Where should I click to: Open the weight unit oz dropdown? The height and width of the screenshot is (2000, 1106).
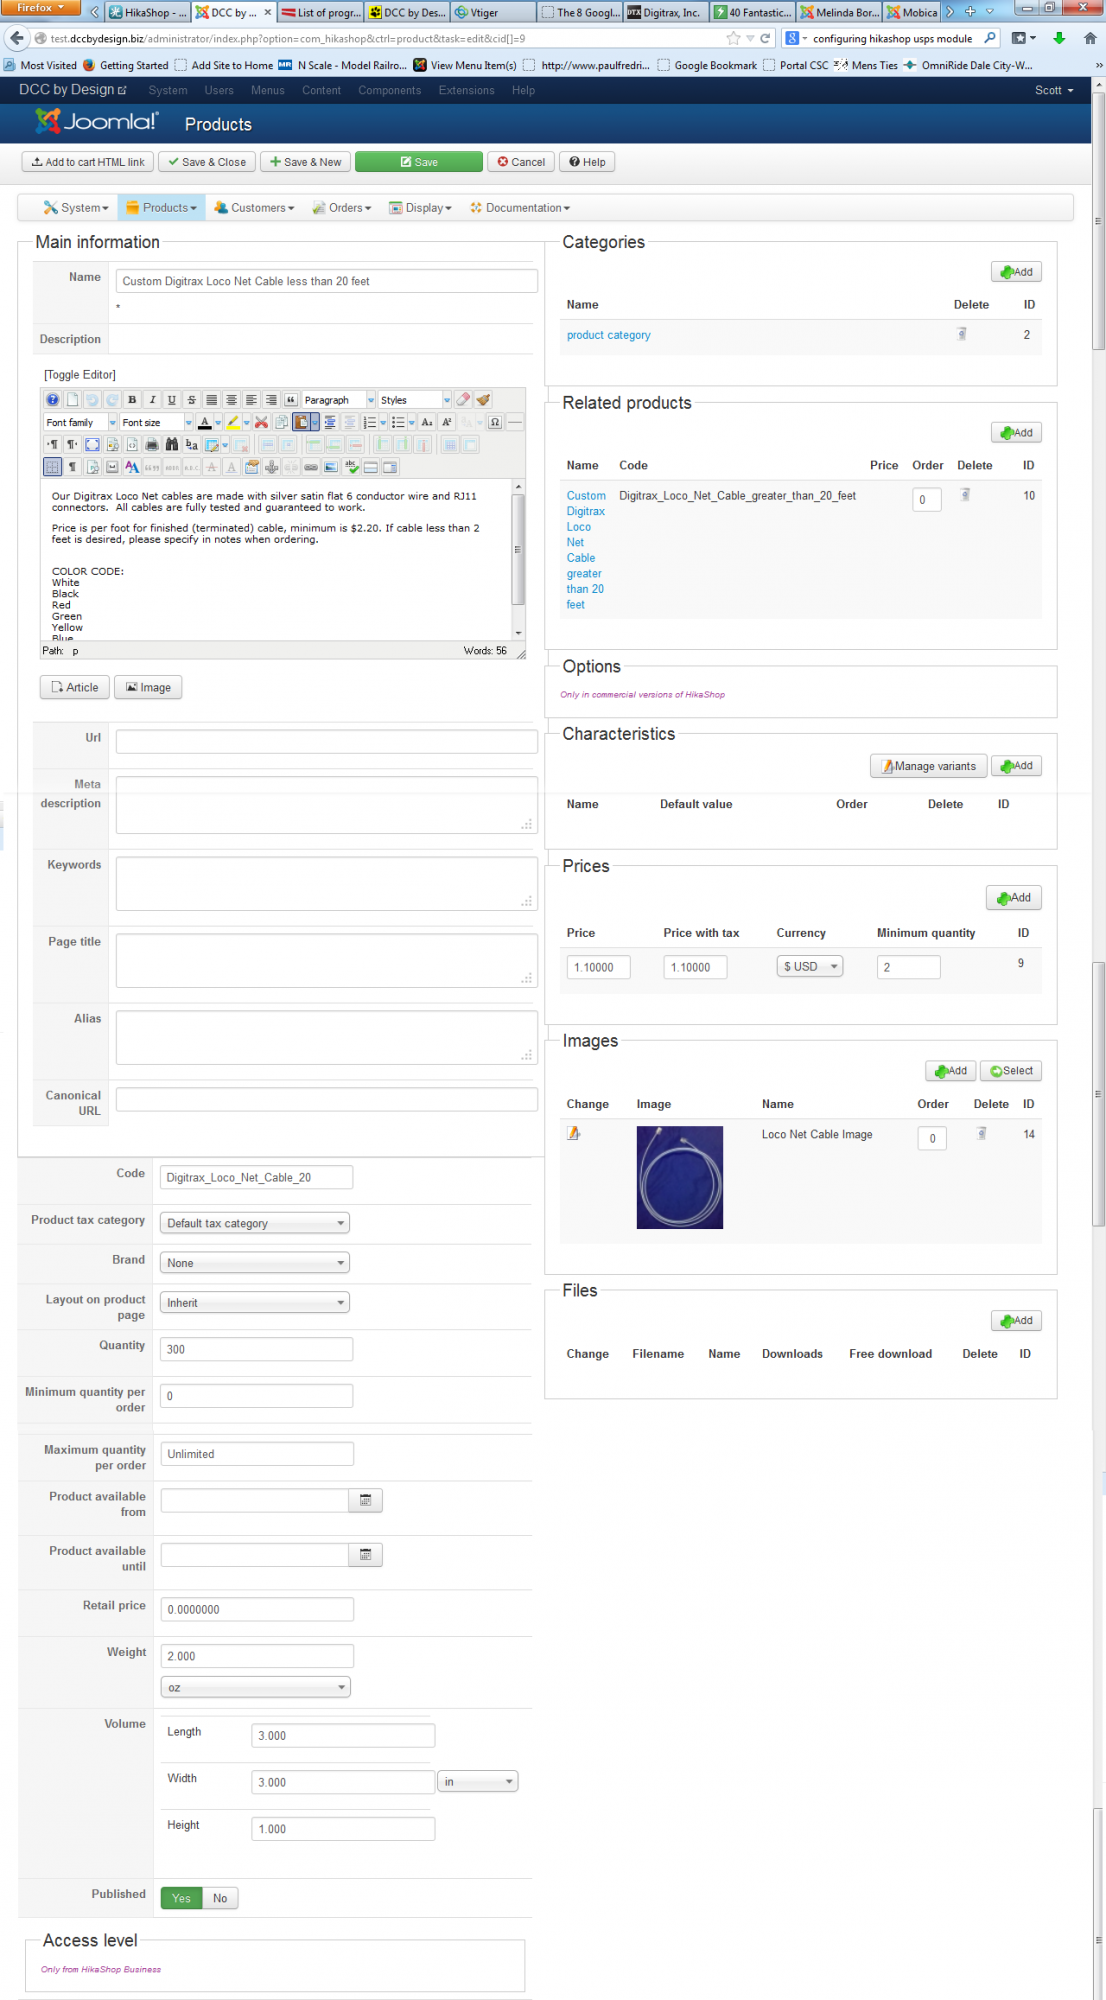click(255, 1687)
